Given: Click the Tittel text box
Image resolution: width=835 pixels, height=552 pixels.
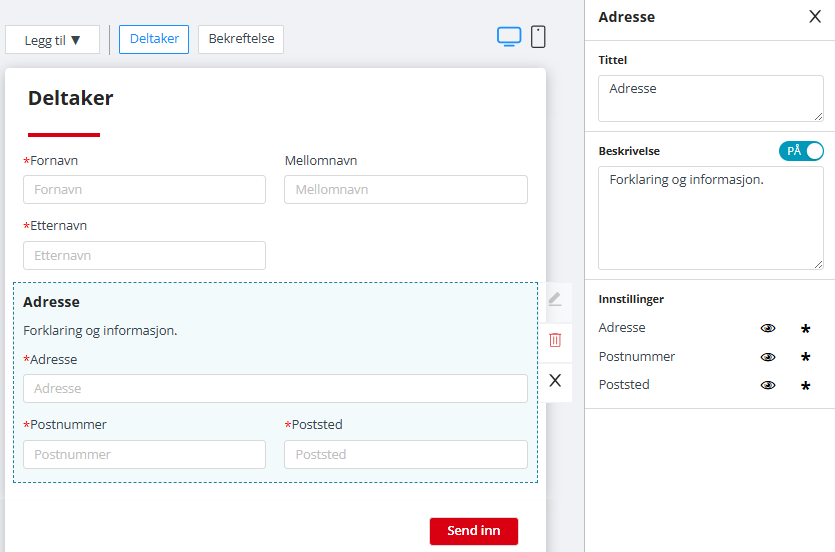Looking at the screenshot, I should coord(710,98).
